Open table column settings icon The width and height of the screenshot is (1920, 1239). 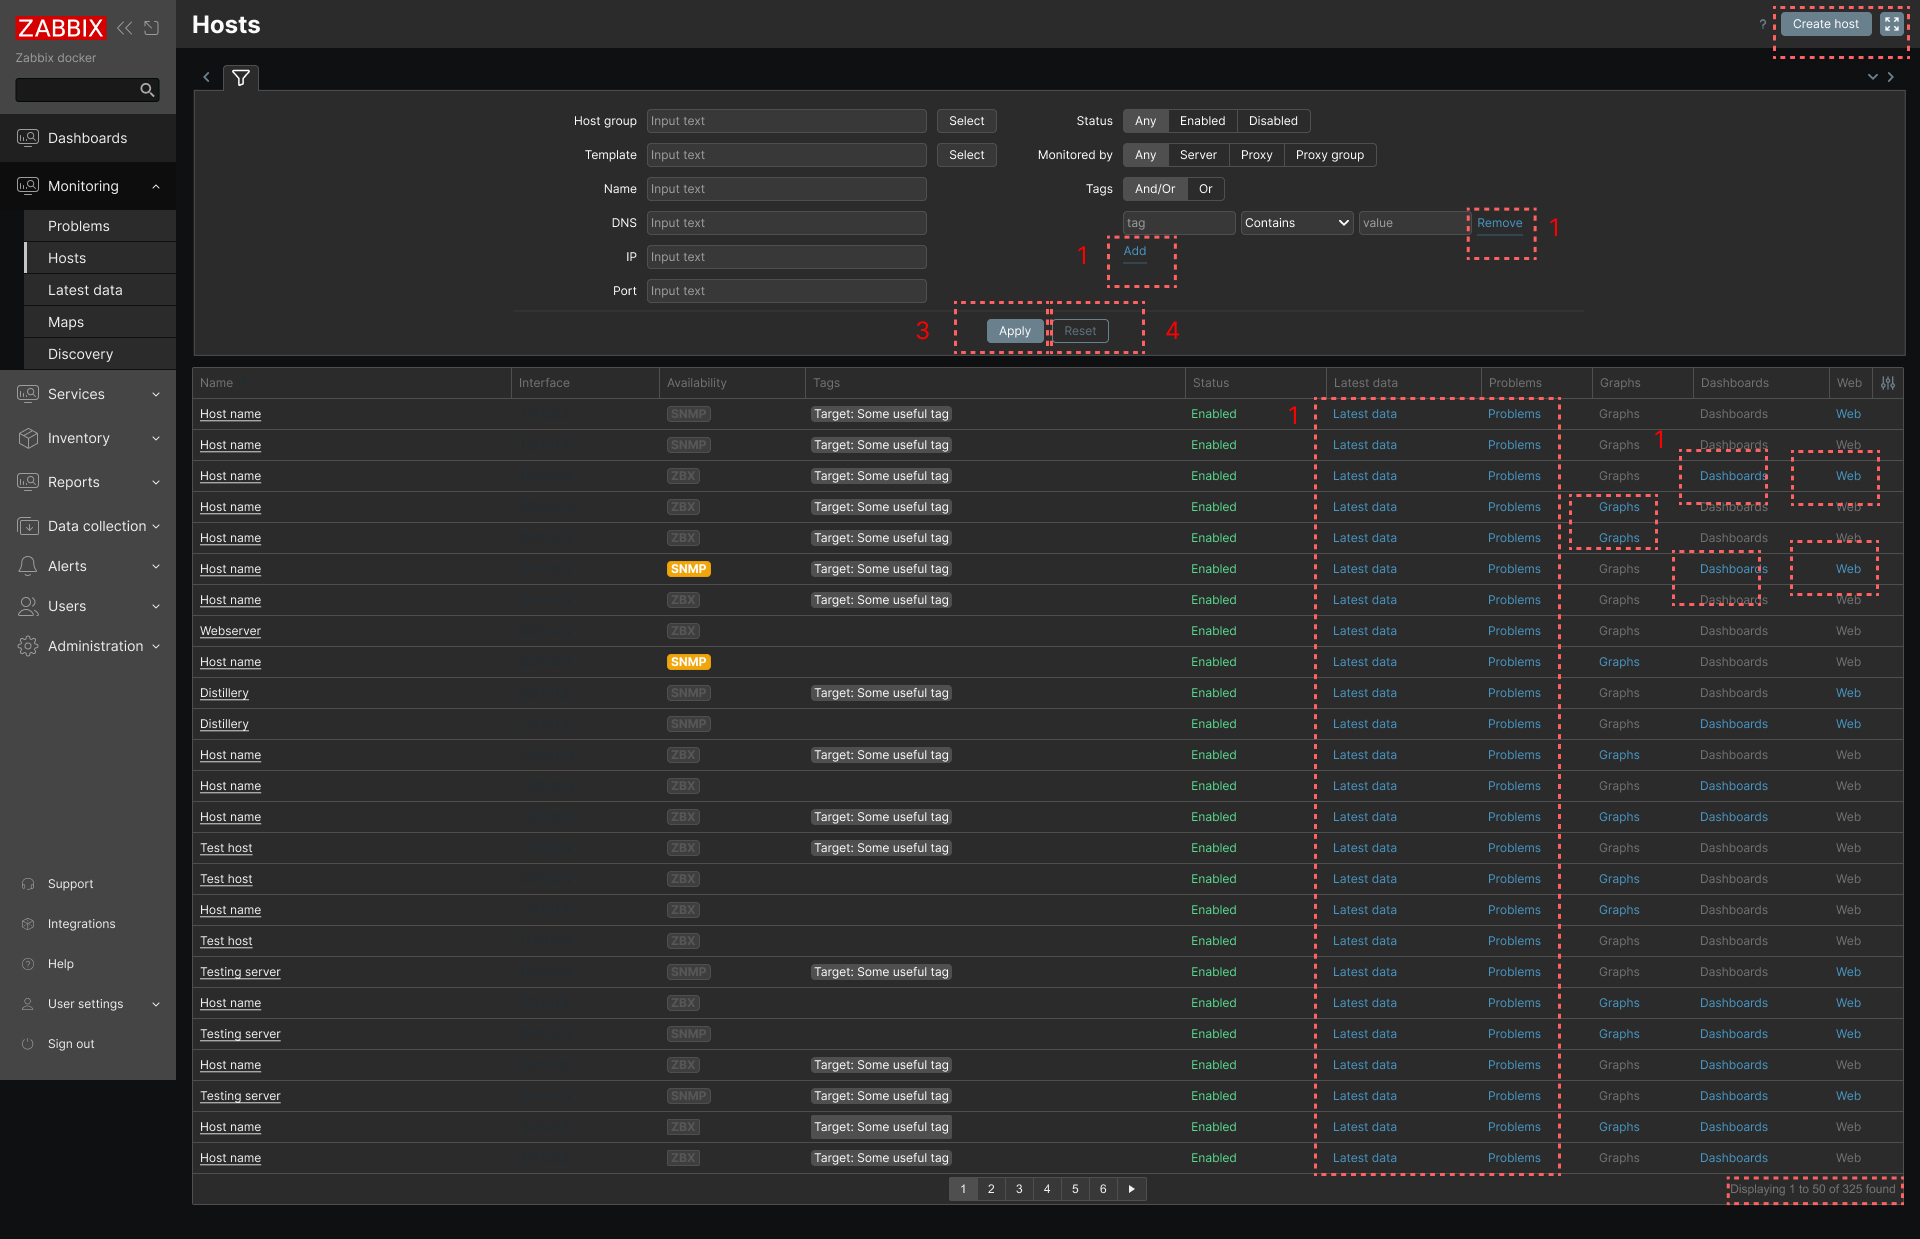tap(1887, 383)
